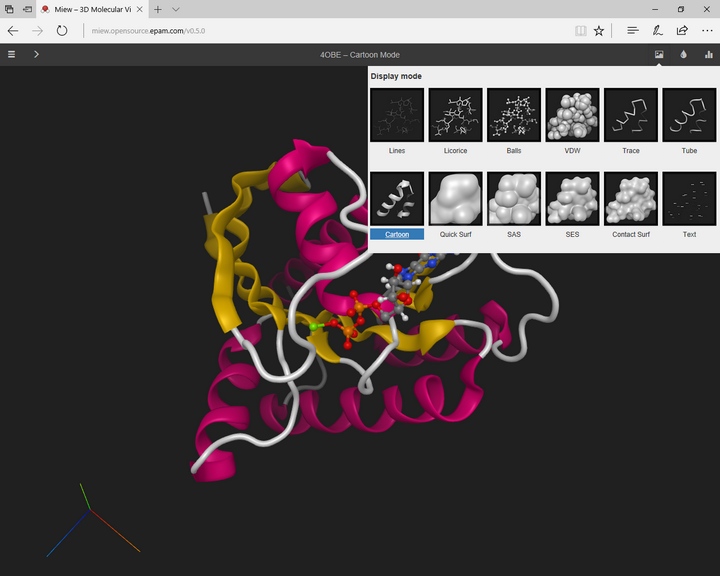Select the SAS surface mode
Viewport: 720px width, 576px height.
point(514,199)
